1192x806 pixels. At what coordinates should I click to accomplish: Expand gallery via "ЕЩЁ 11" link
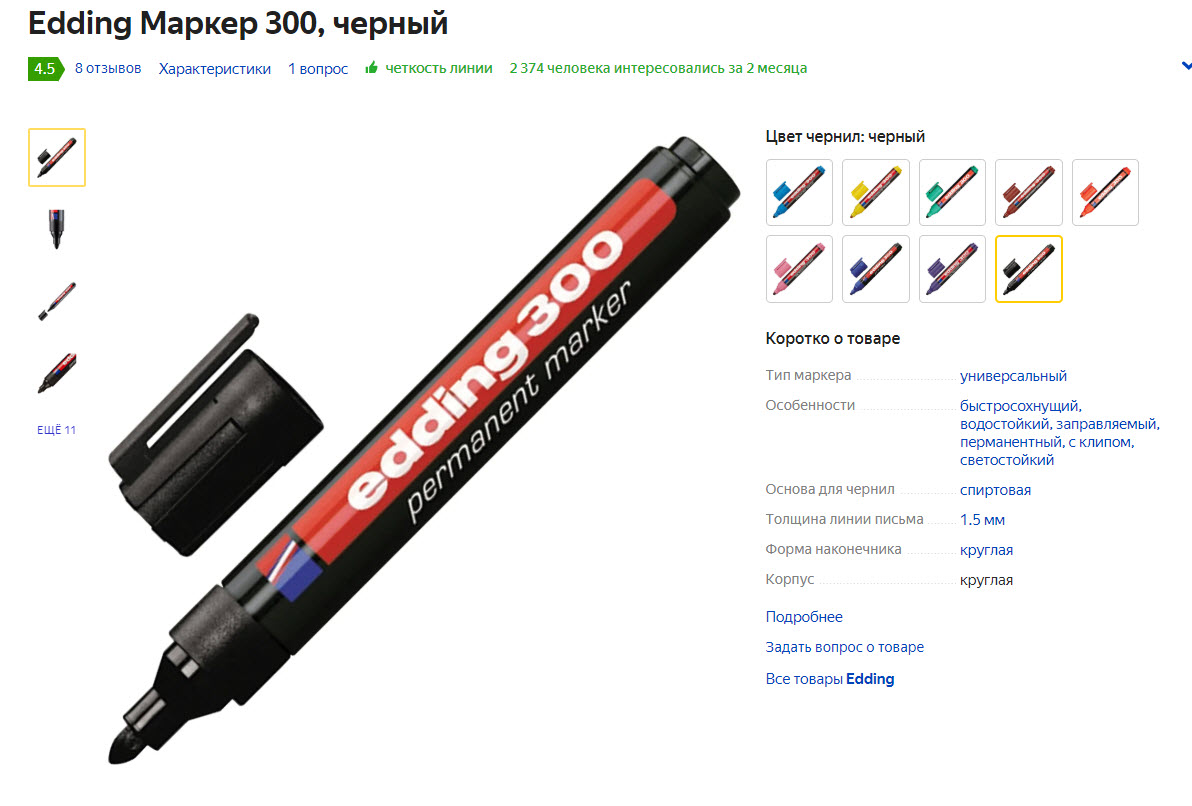[56, 430]
